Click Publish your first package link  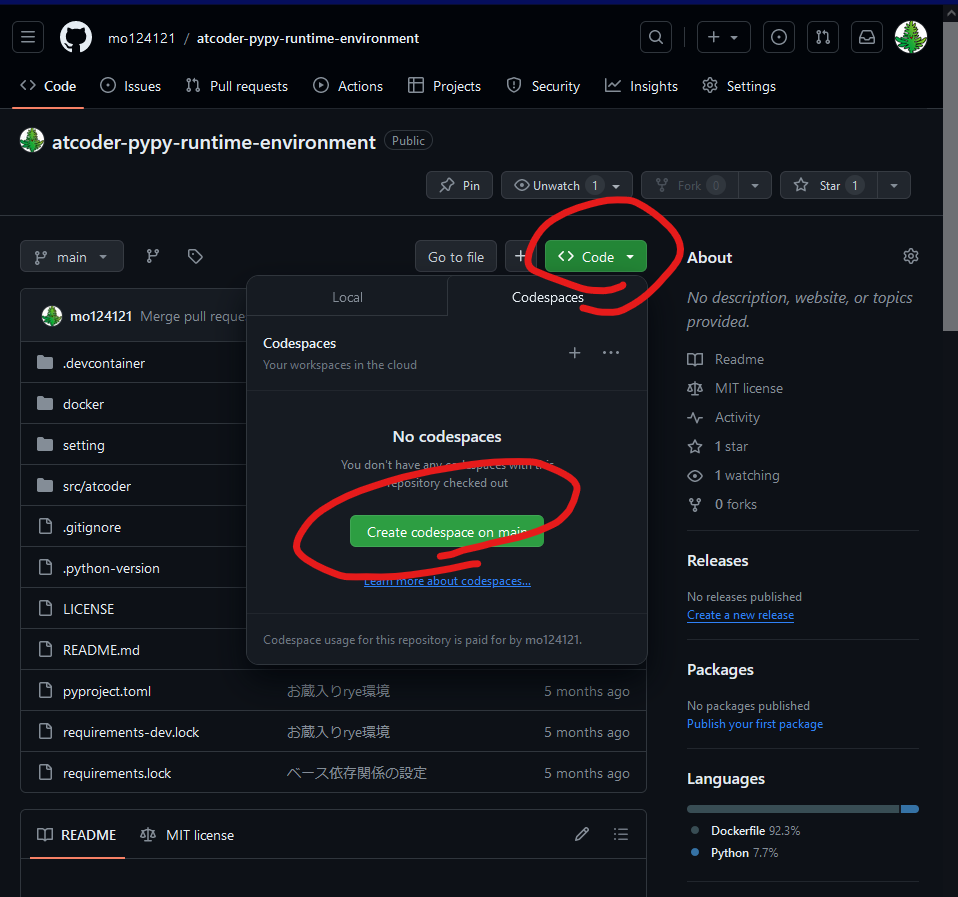tap(755, 723)
